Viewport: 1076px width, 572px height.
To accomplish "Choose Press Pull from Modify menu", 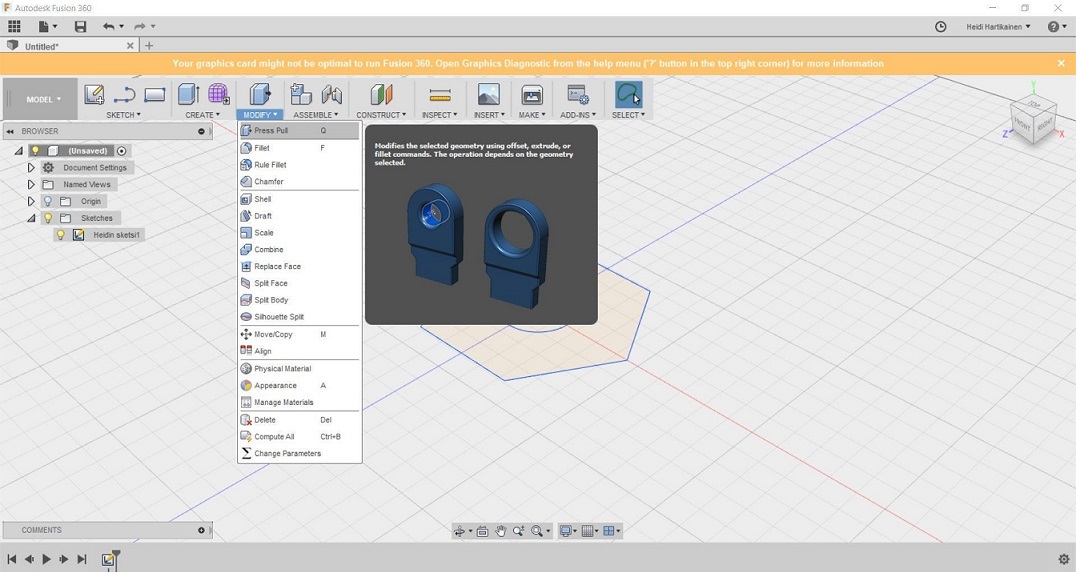I will point(299,130).
